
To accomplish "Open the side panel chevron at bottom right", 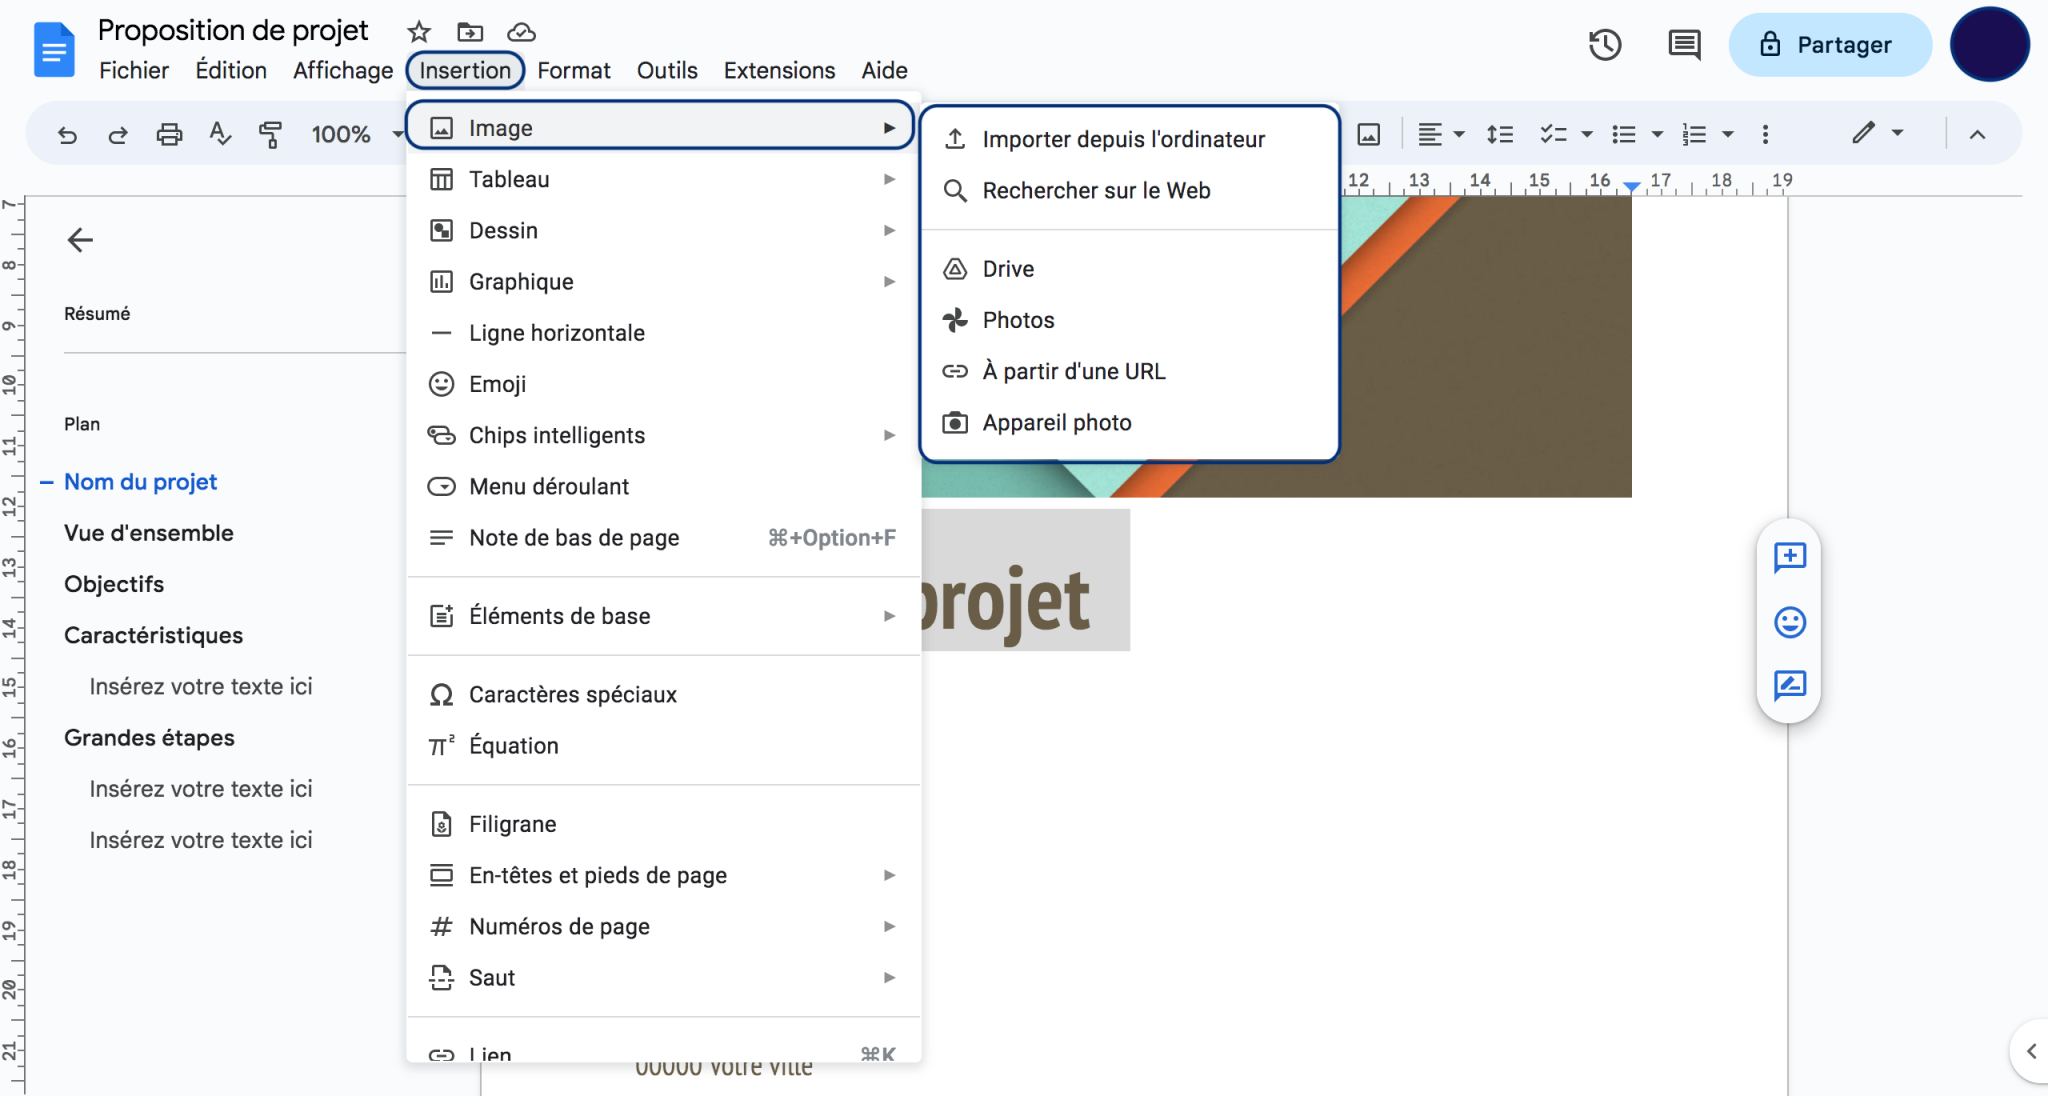I will (x=2031, y=1051).
